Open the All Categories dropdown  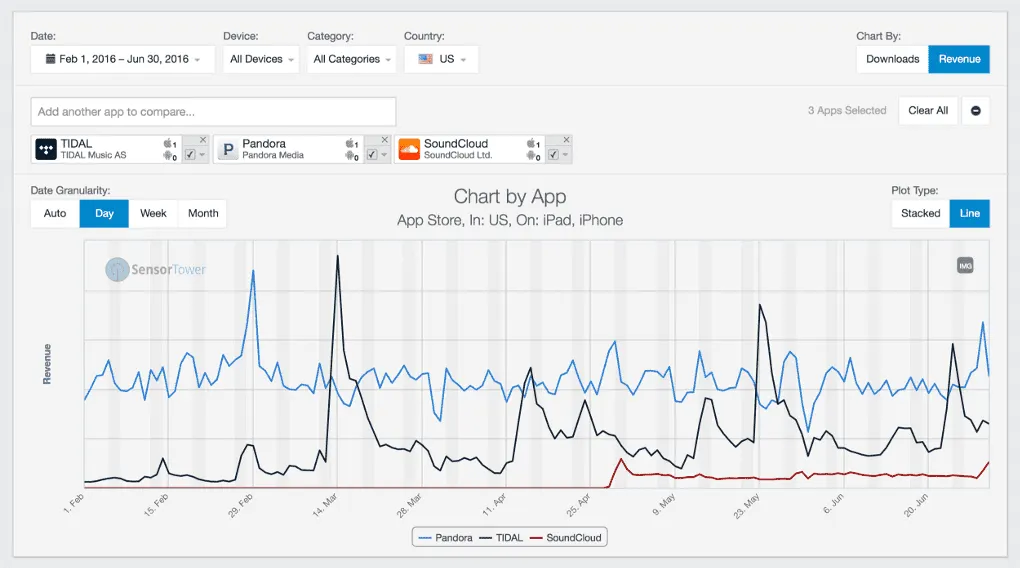[x=351, y=59]
